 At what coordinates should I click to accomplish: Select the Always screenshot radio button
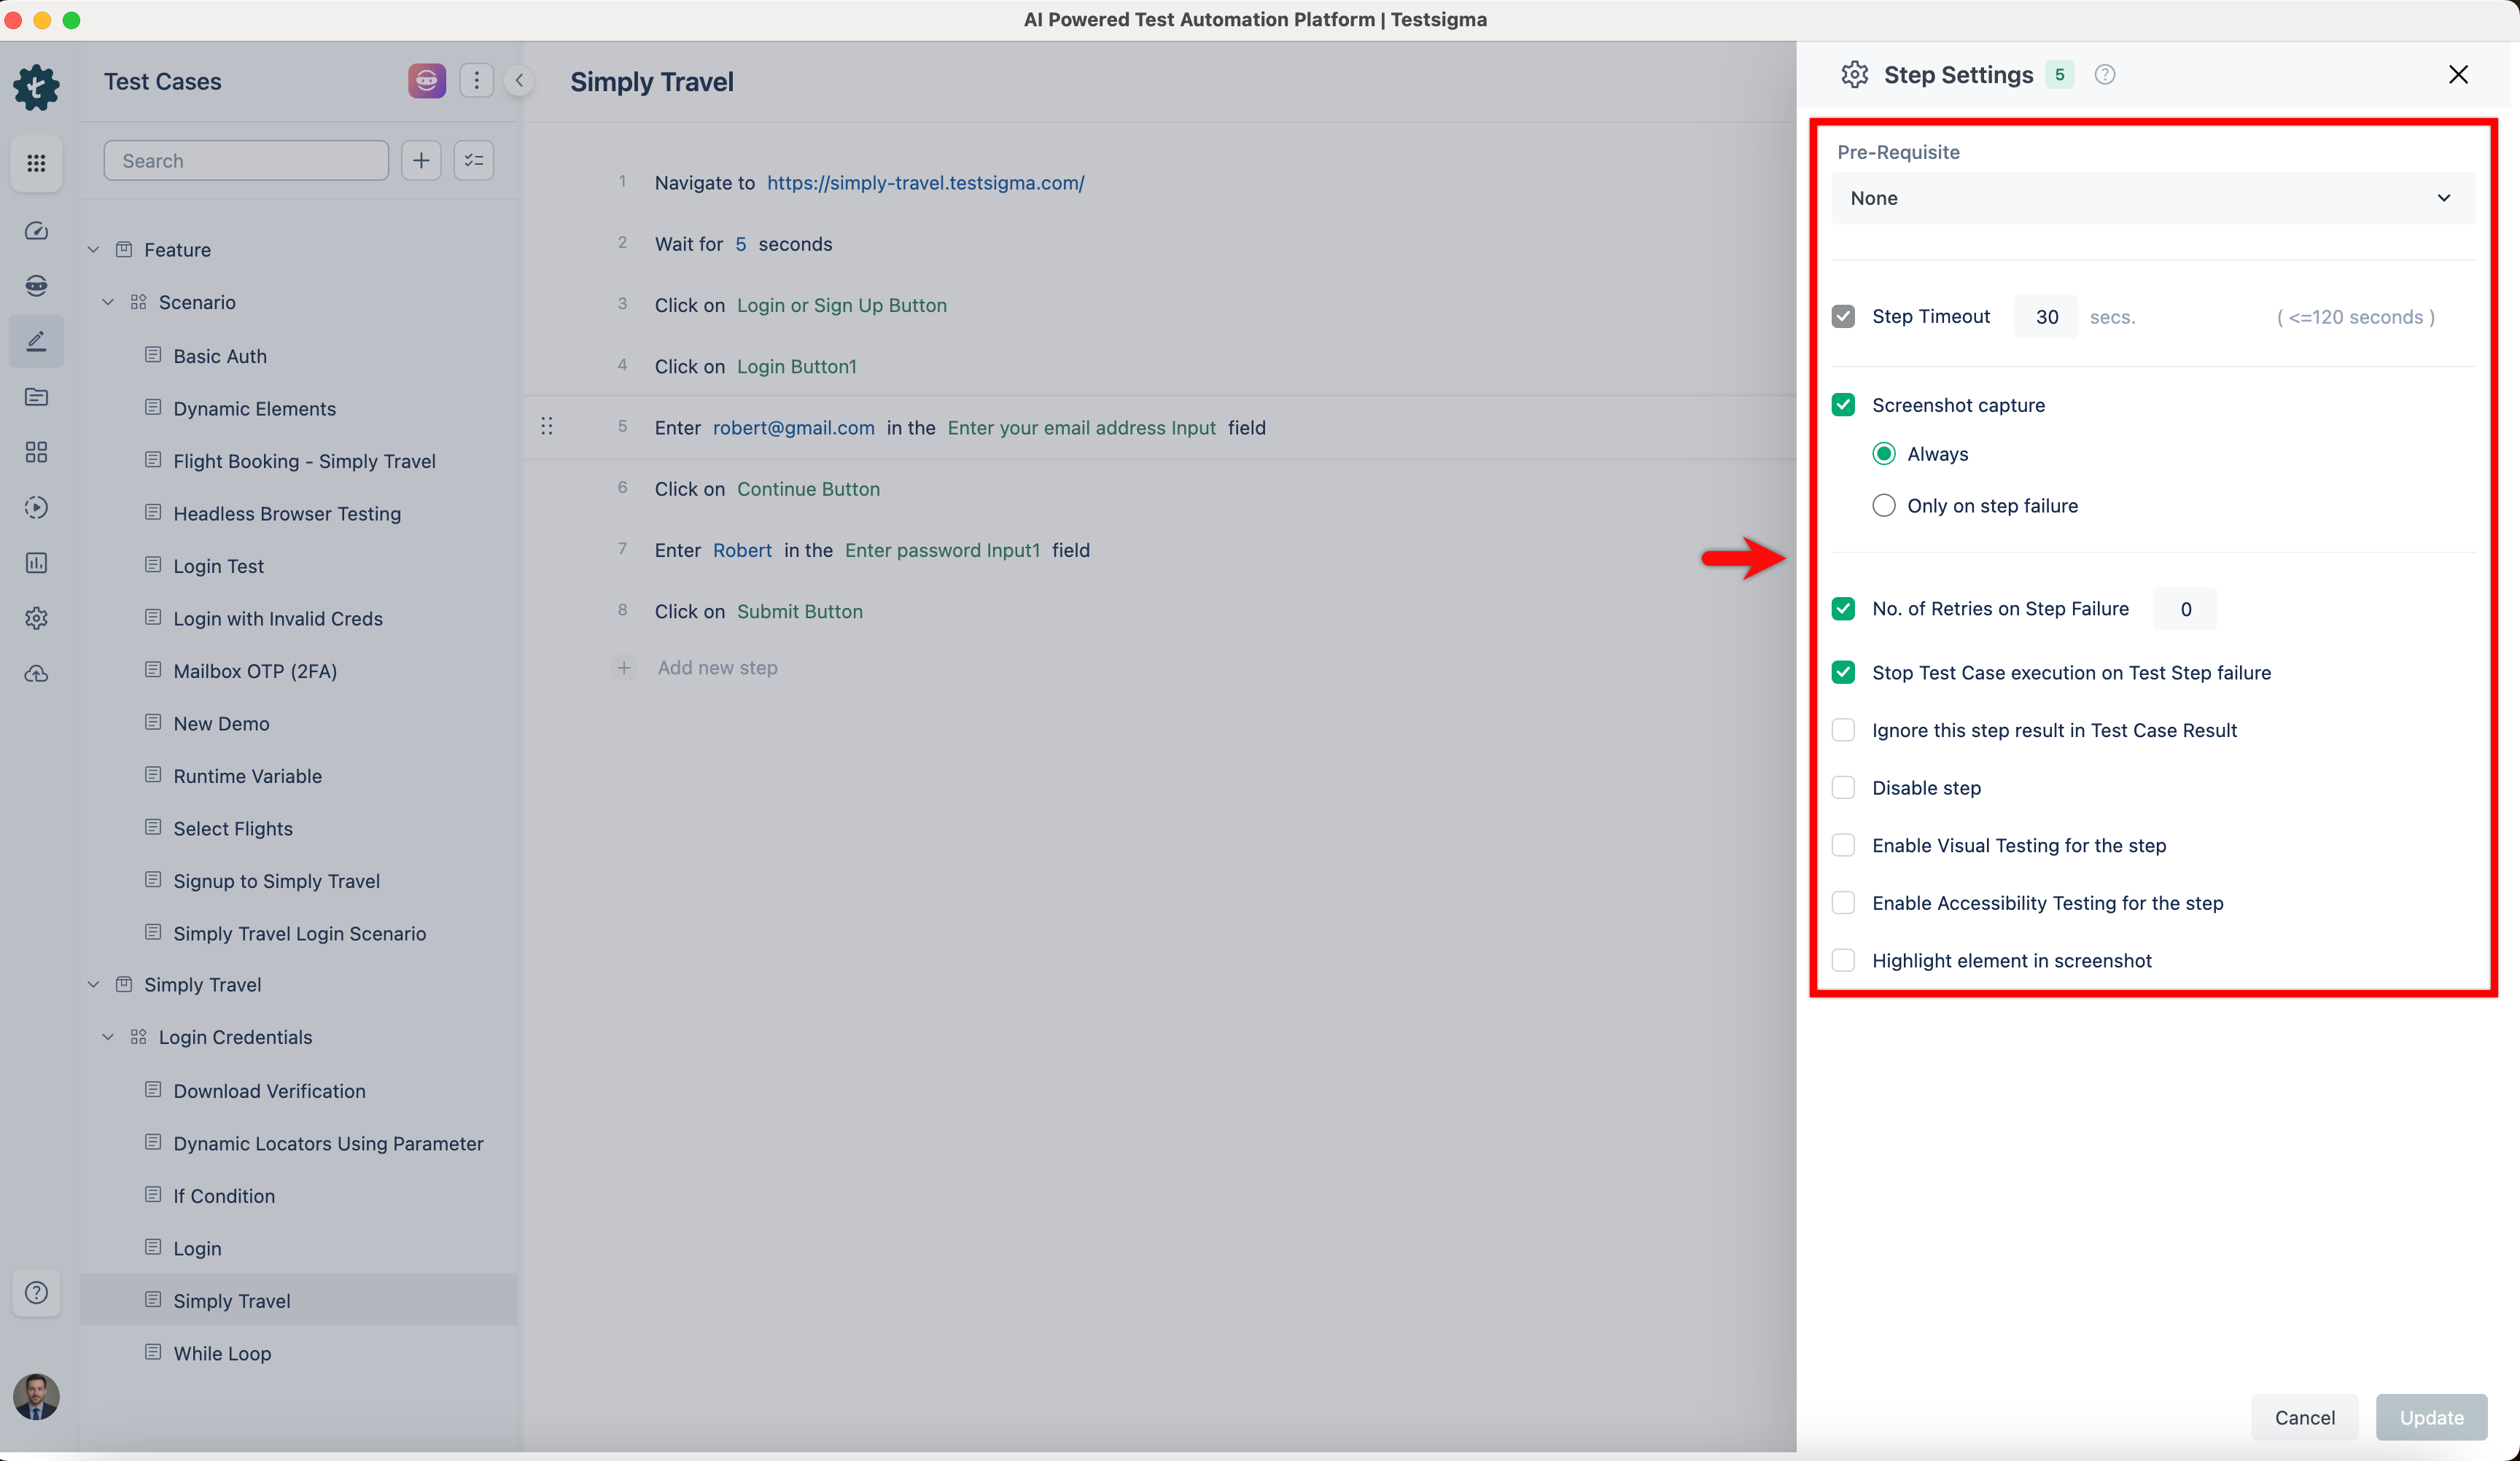tap(1884, 454)
